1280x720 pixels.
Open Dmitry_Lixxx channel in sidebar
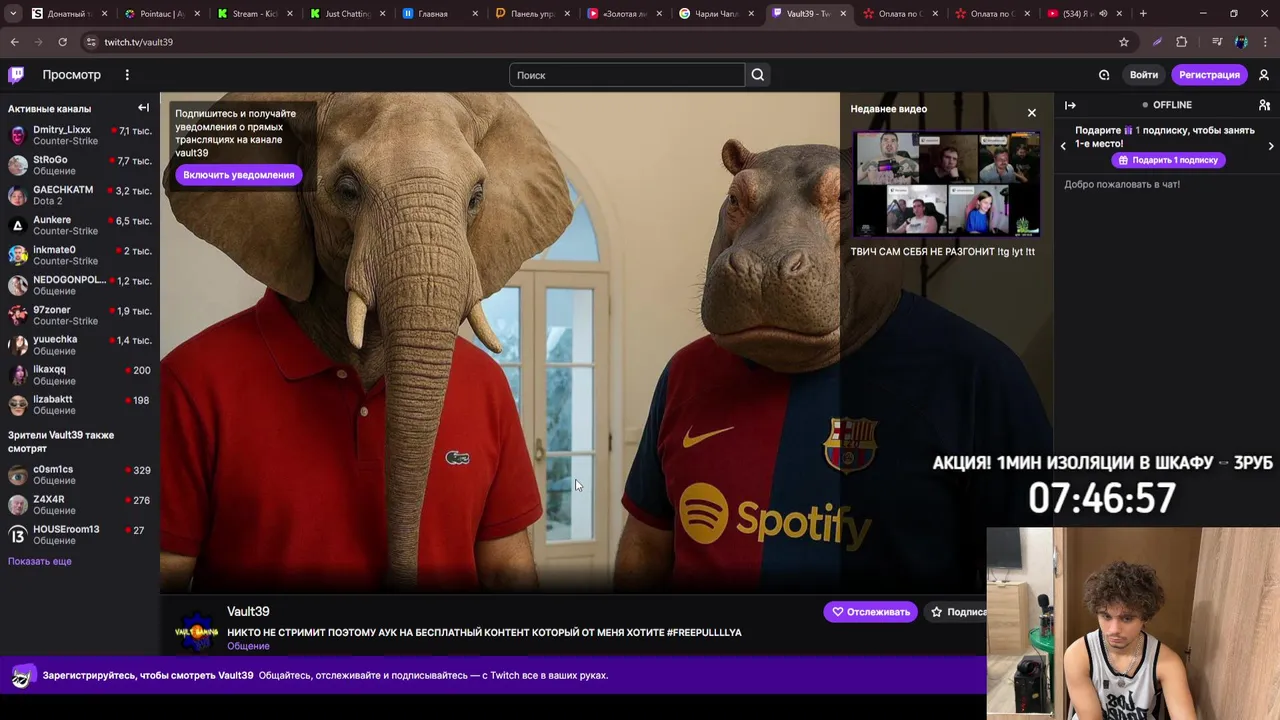click(80, 135)
